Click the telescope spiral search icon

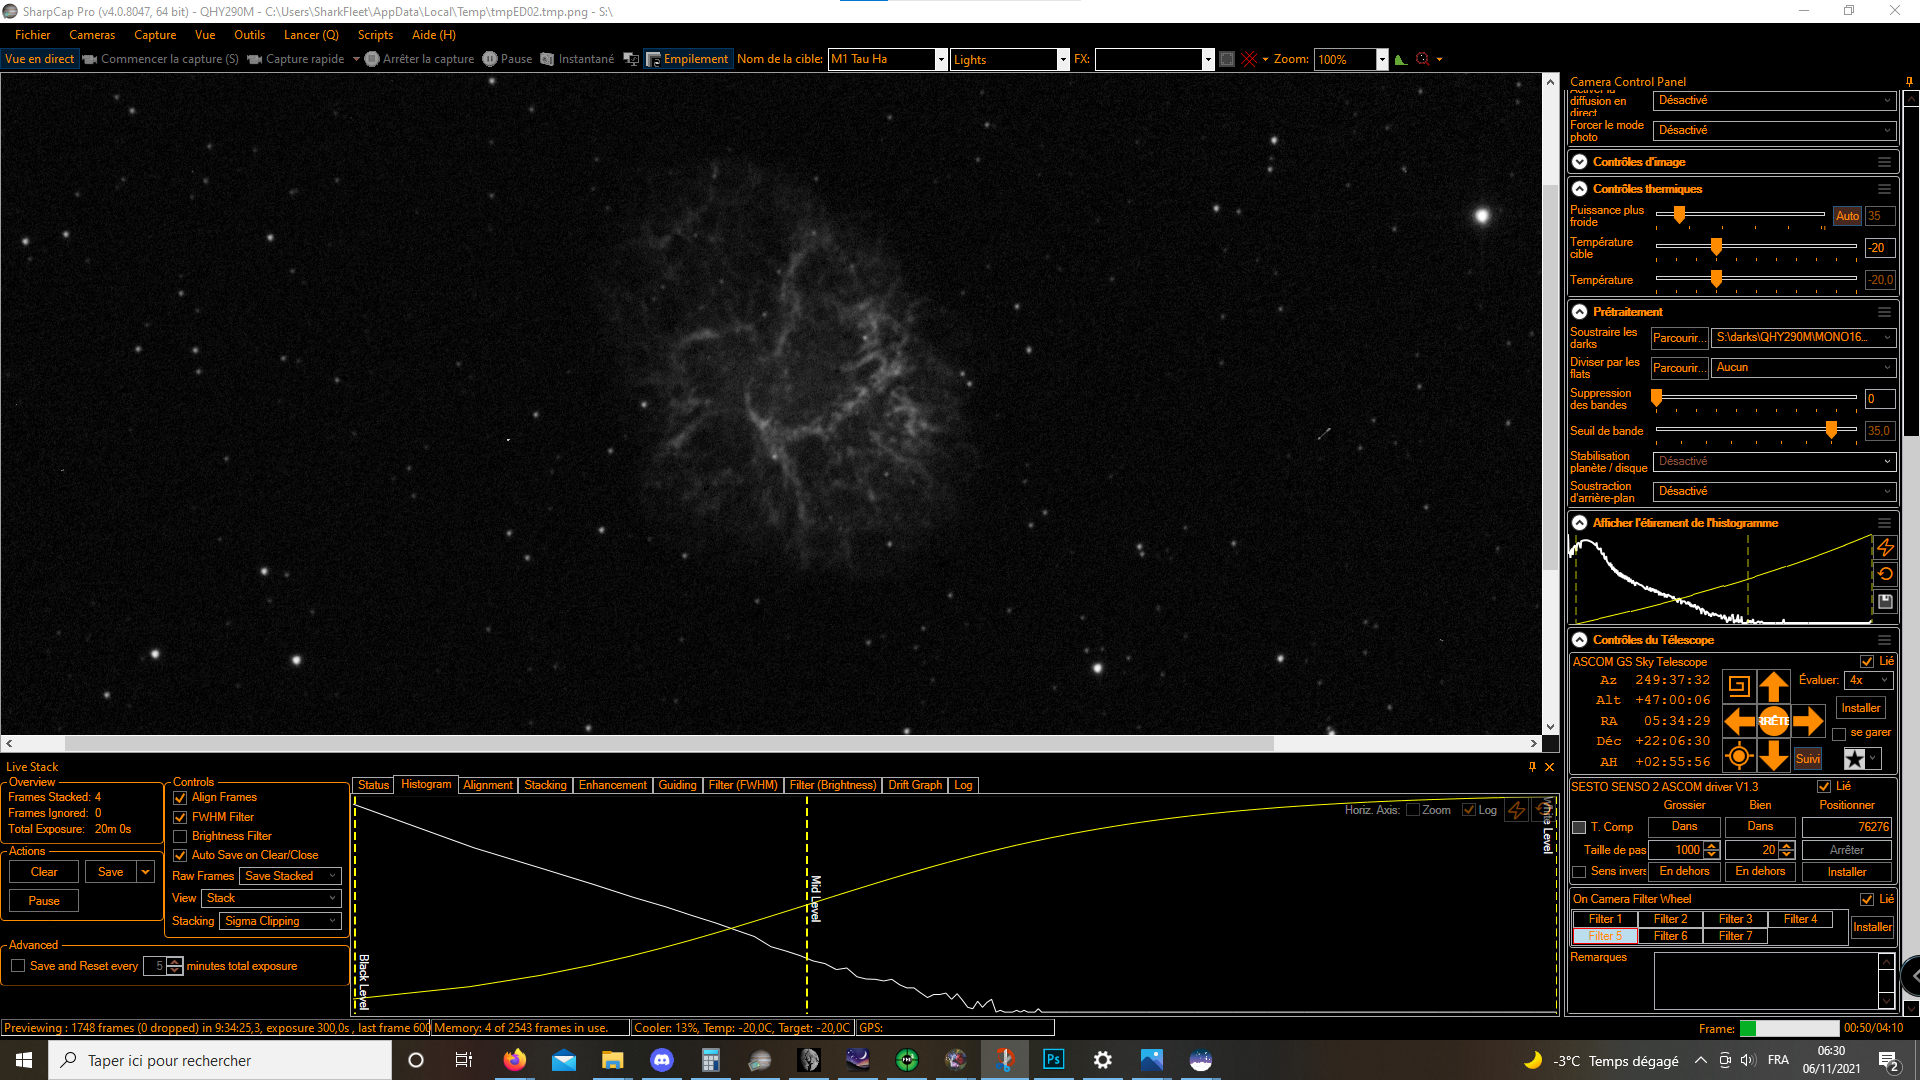[1739, 687]
